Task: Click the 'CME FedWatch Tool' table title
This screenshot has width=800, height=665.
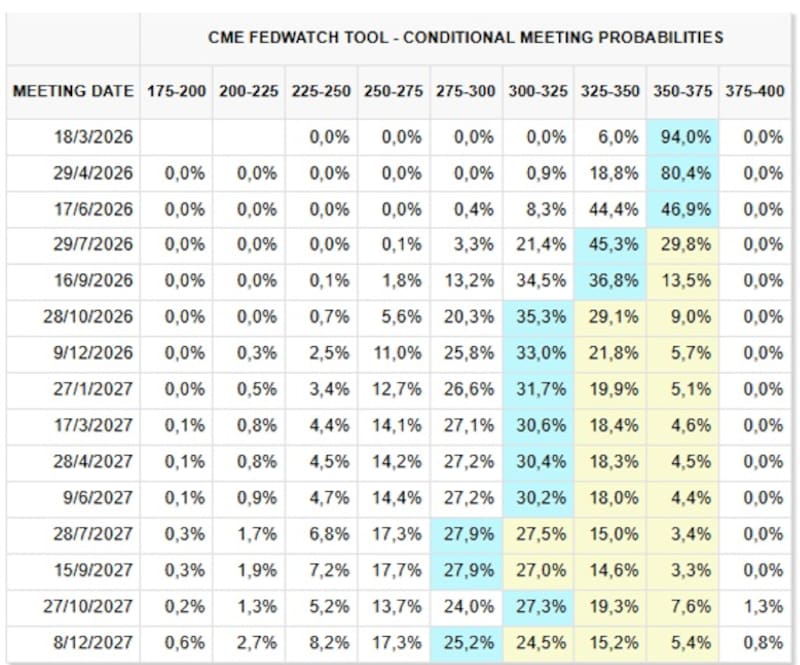Action: 465,38
